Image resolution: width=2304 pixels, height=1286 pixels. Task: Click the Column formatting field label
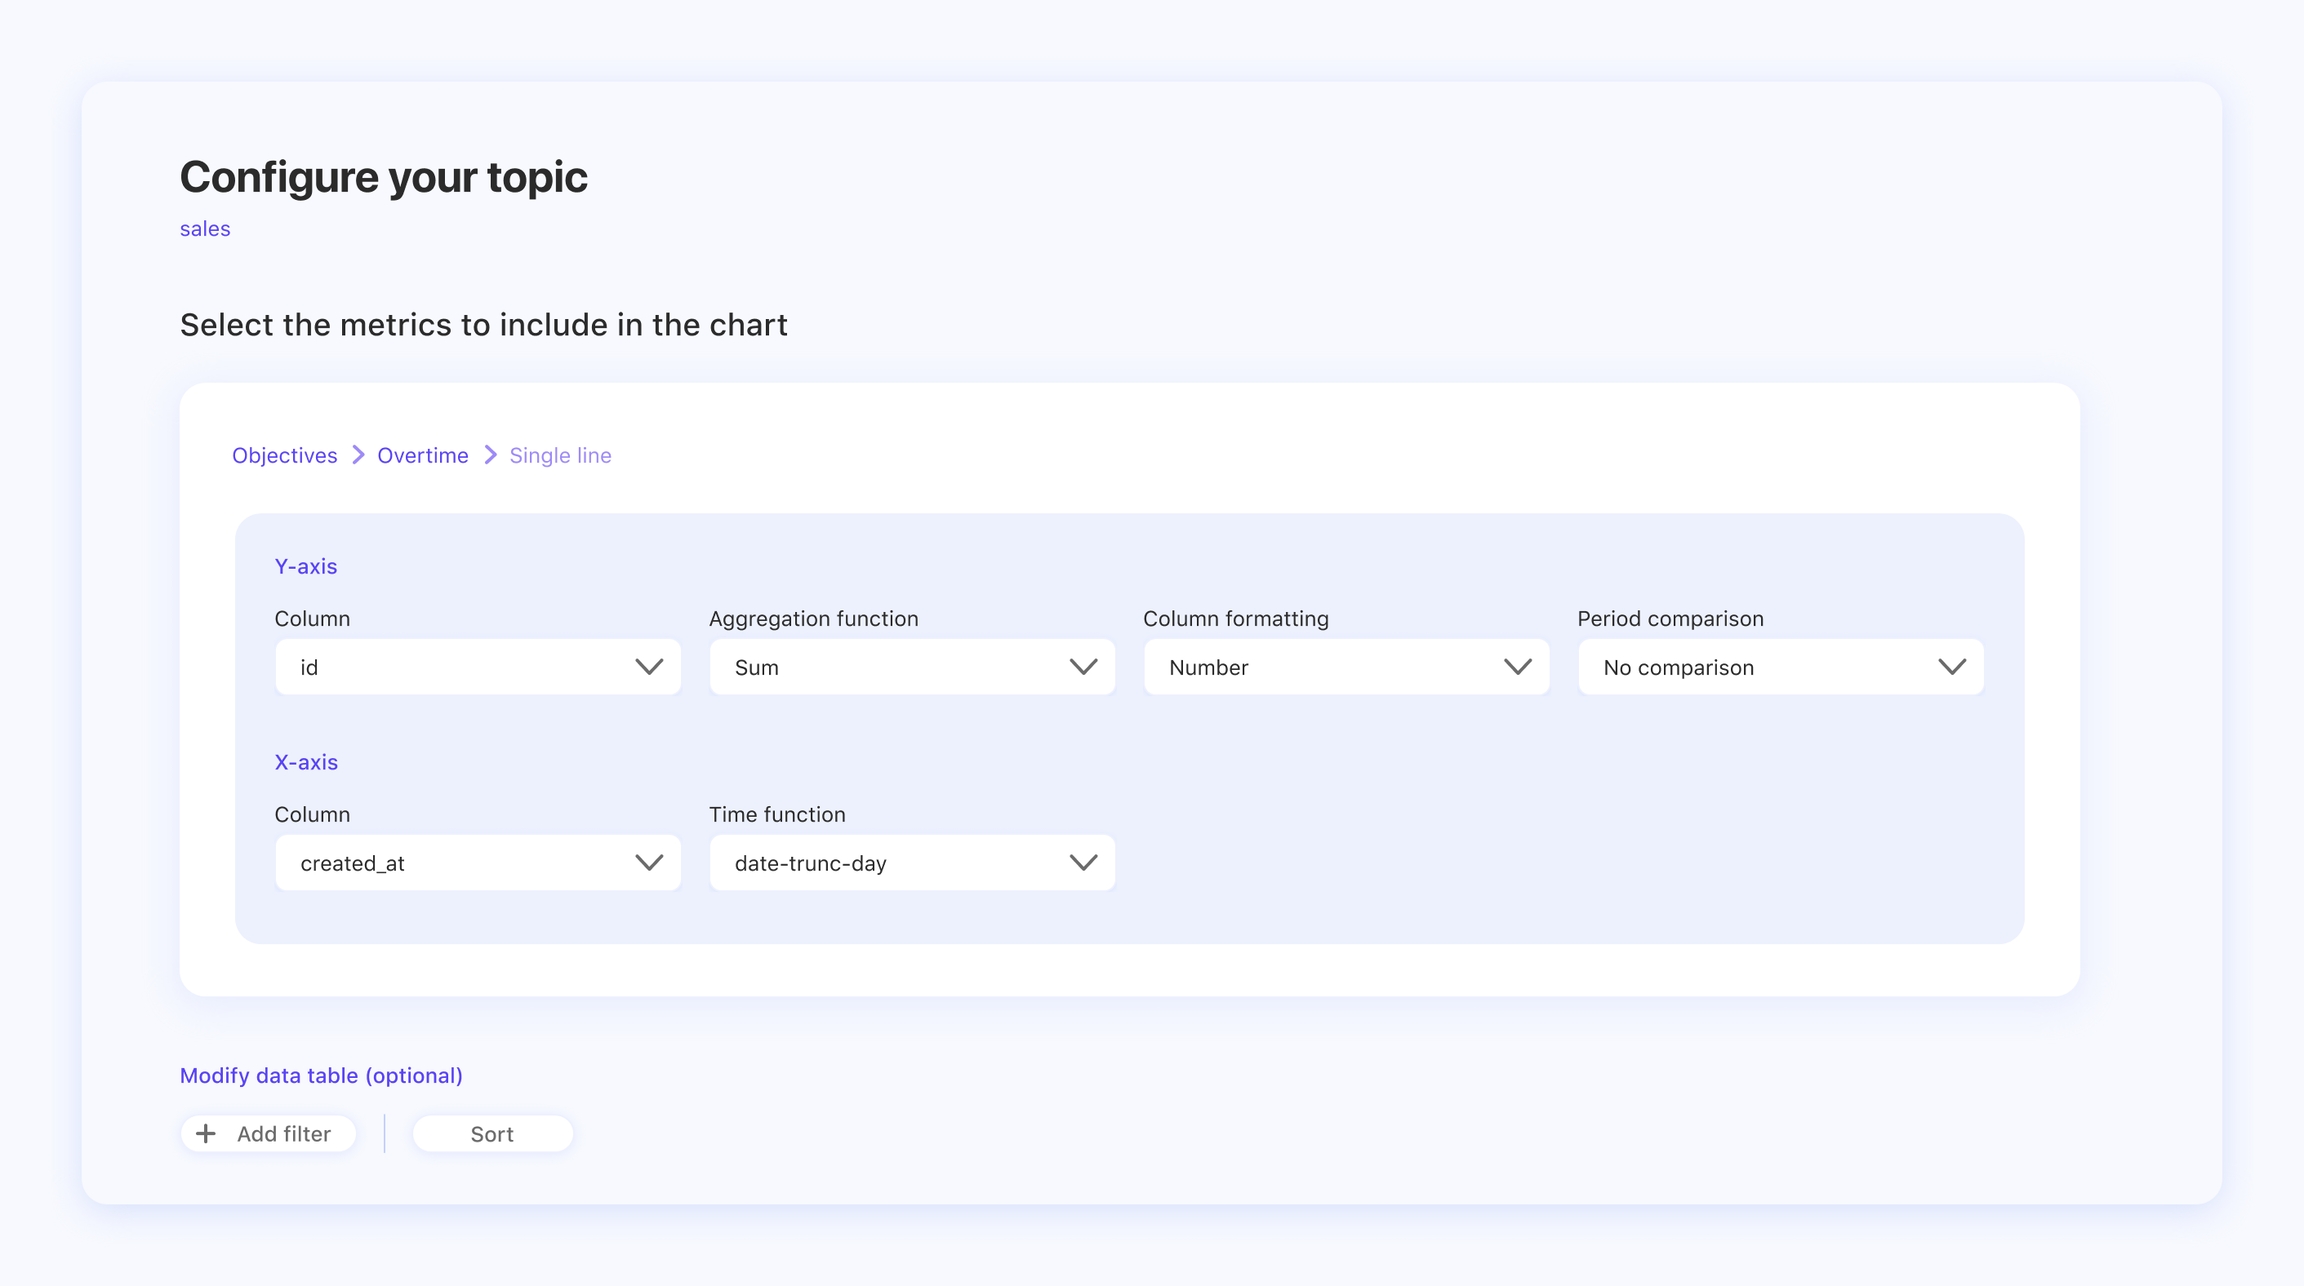click(1236, 619)
